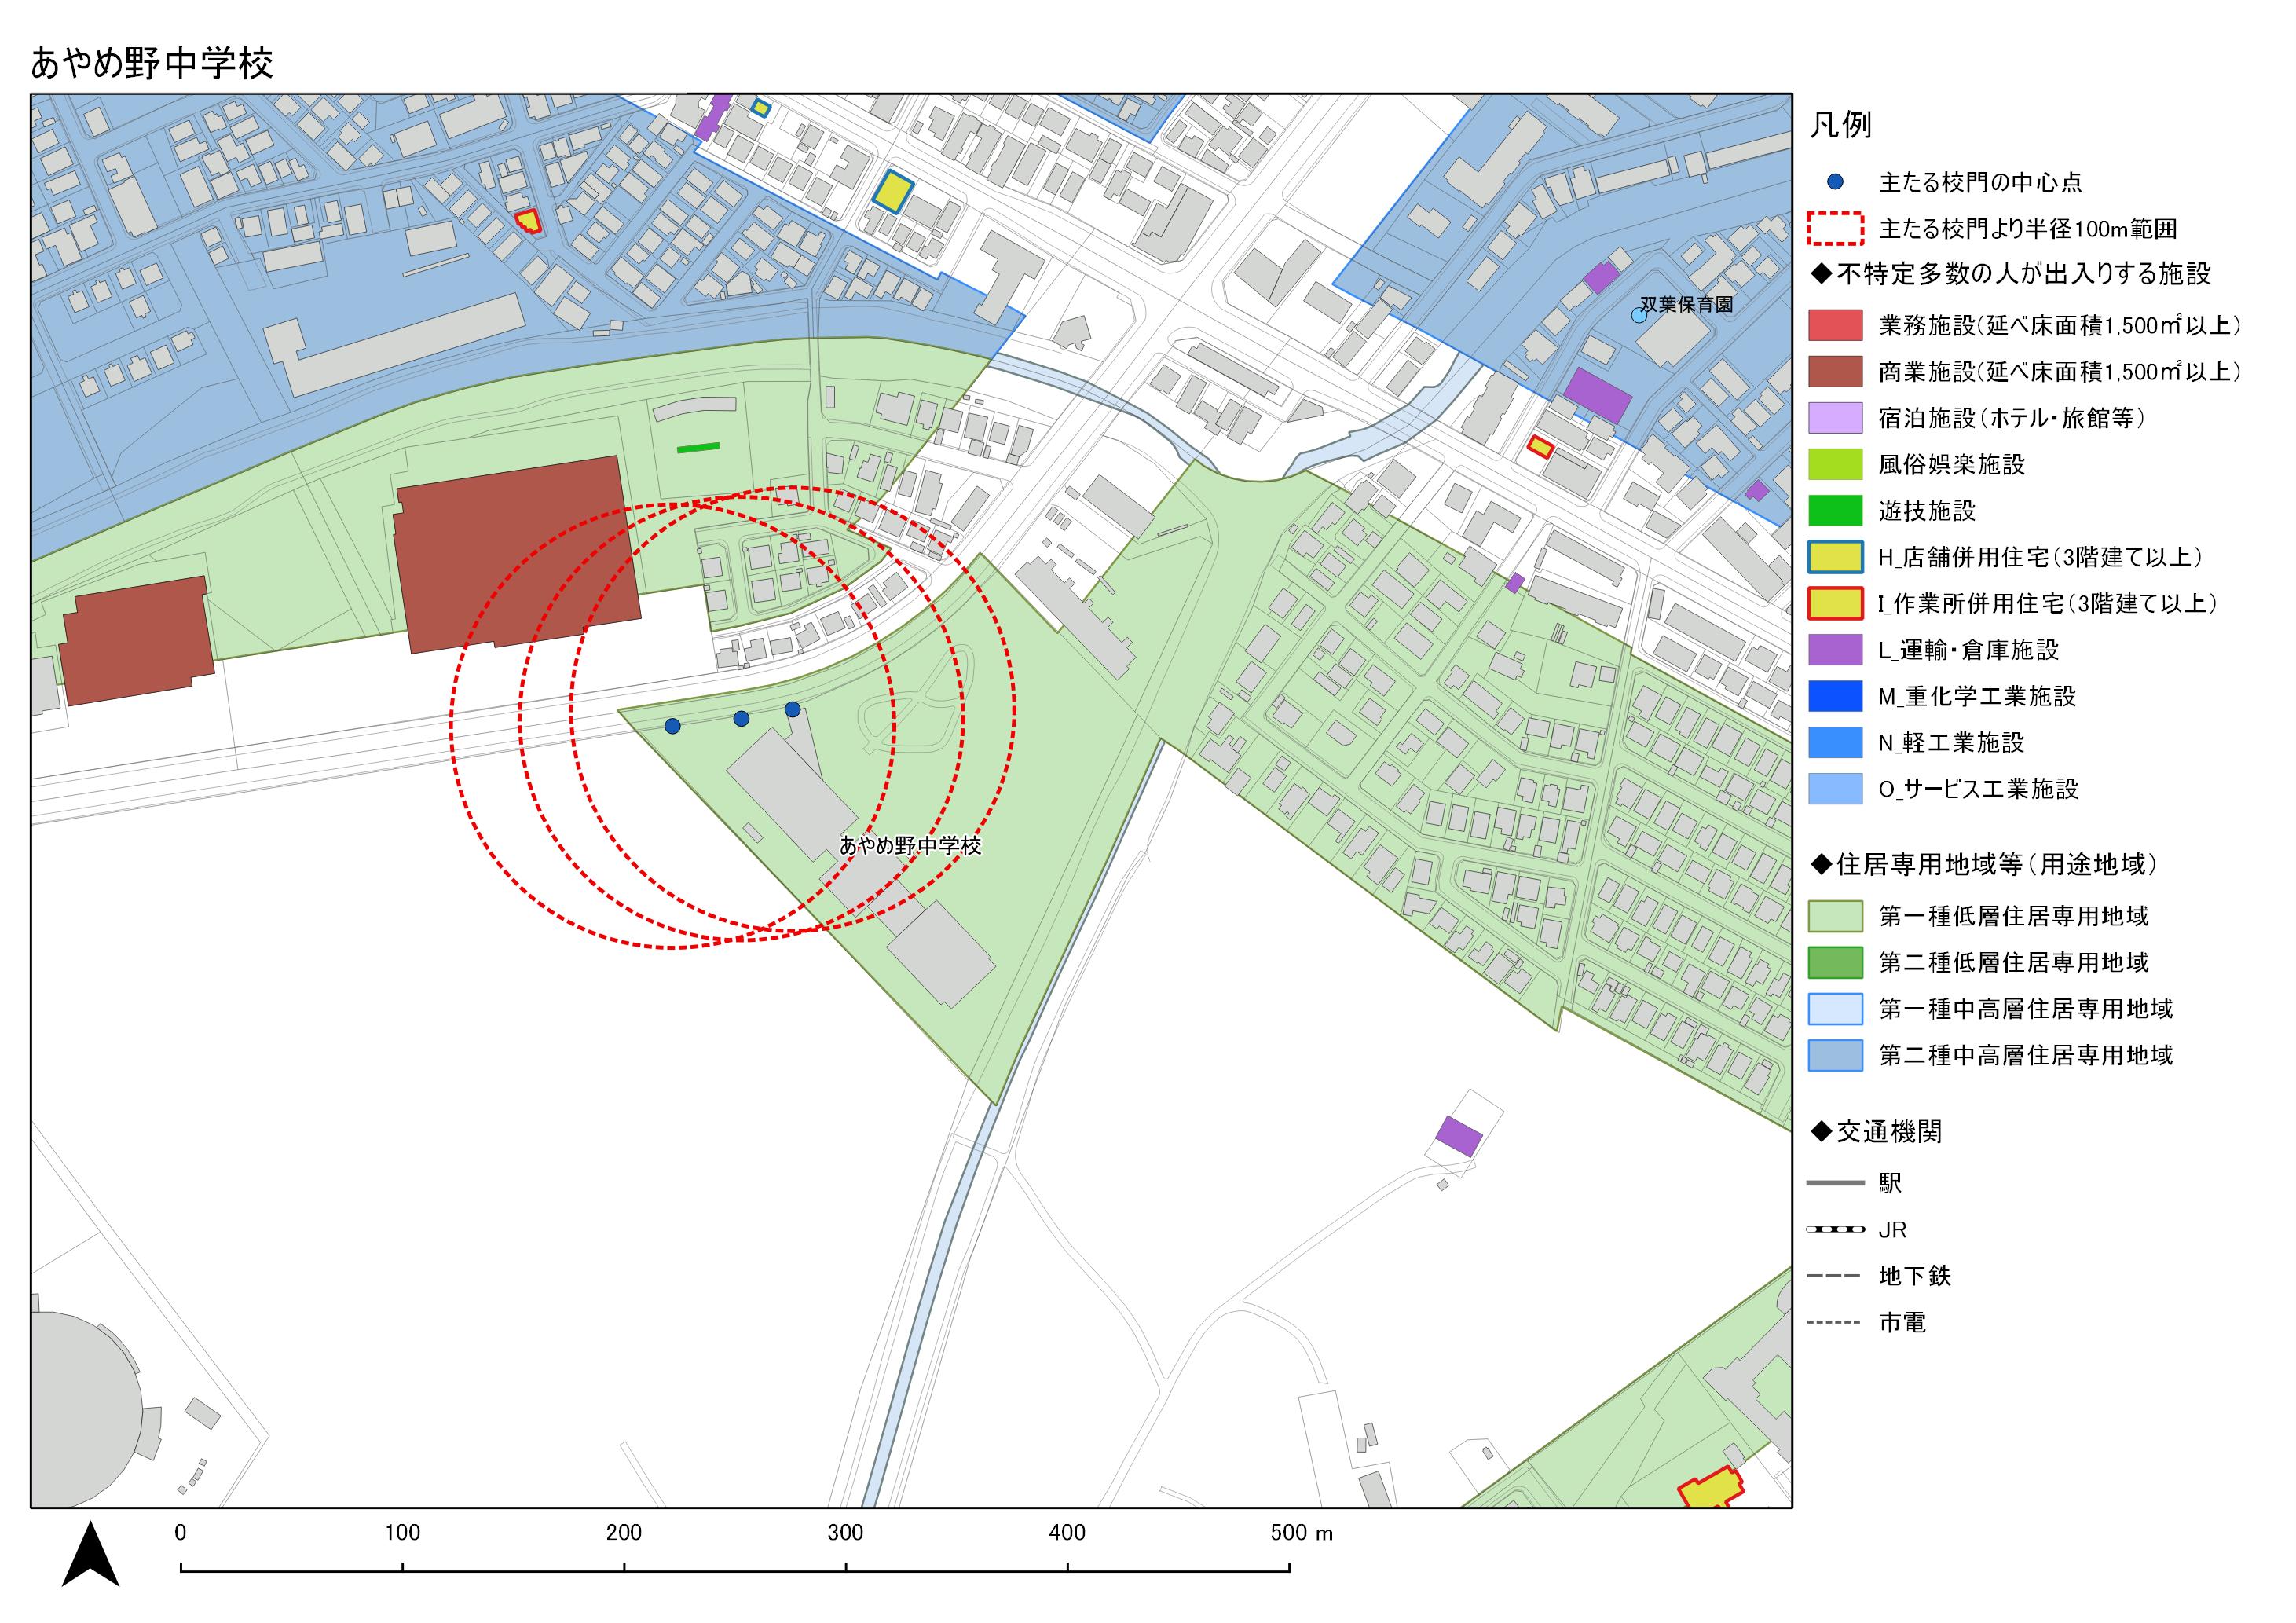Click the 市電 legend text
The image size is (2296, 1623).
point(1902,1323)
